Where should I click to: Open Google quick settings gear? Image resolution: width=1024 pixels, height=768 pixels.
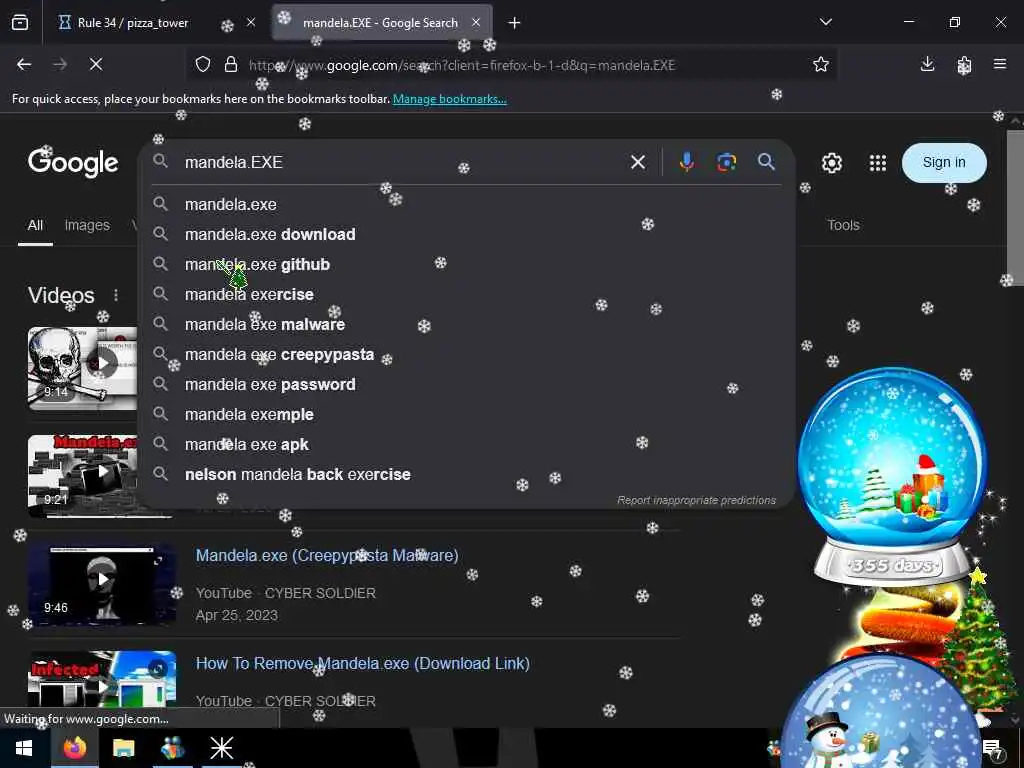(x=831, y=163)
